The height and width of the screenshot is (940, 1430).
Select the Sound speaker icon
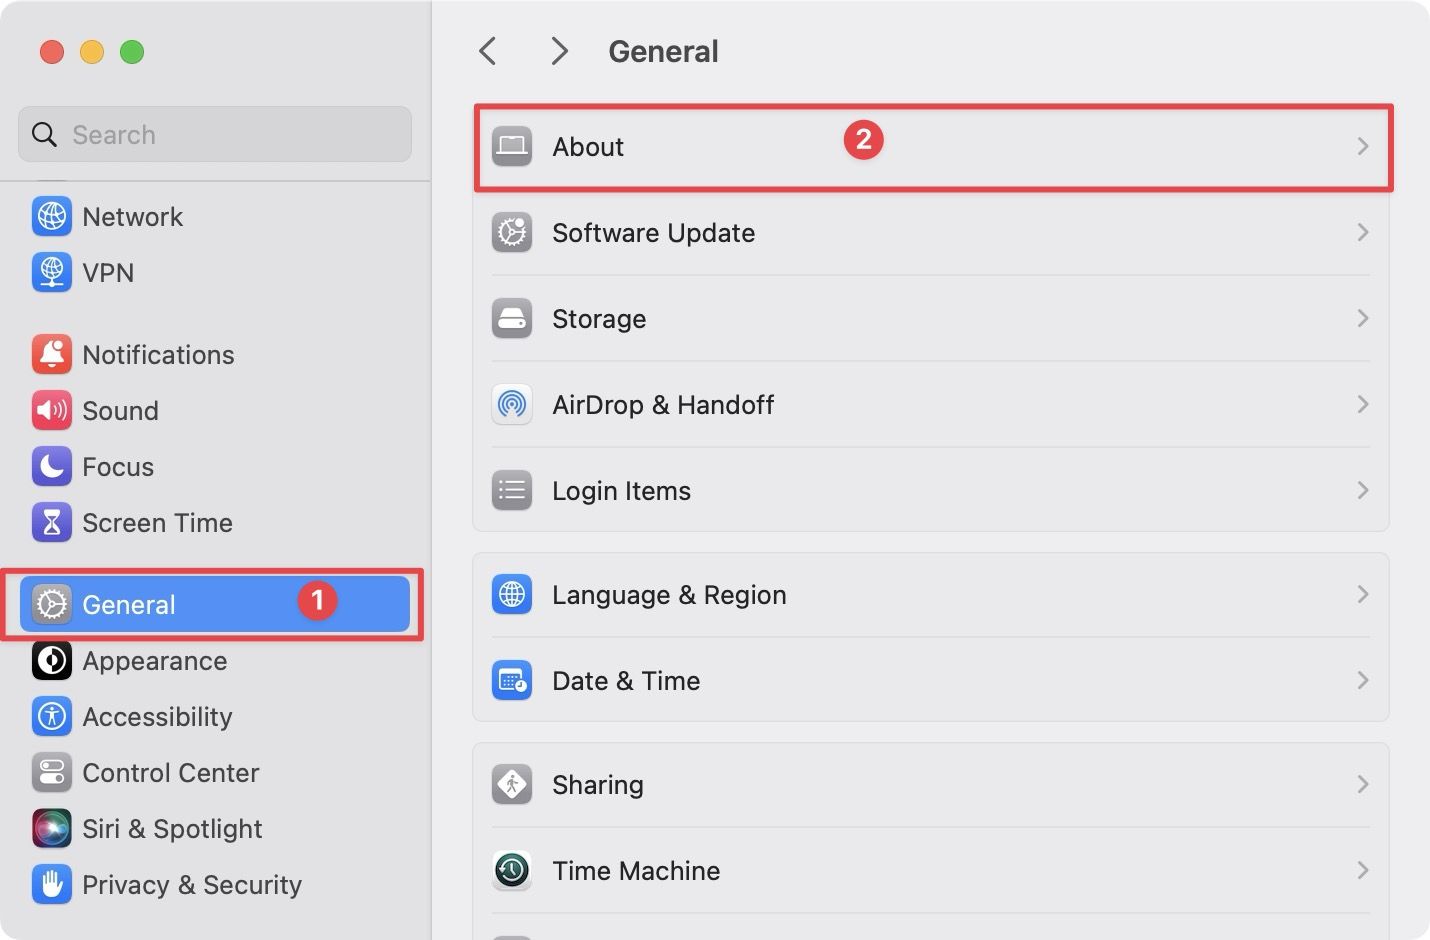pos(52,410)
